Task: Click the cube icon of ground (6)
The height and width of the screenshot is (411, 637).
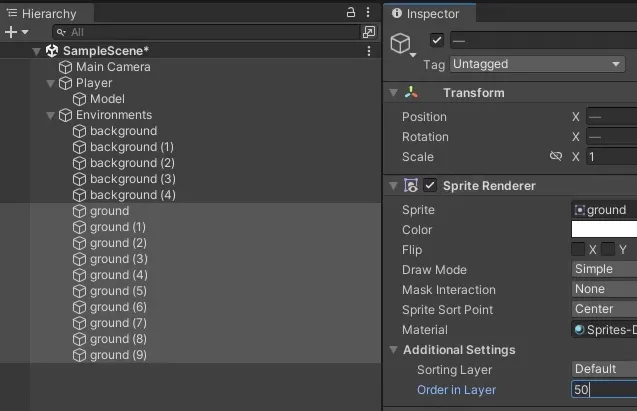Action: pos(79,307)
